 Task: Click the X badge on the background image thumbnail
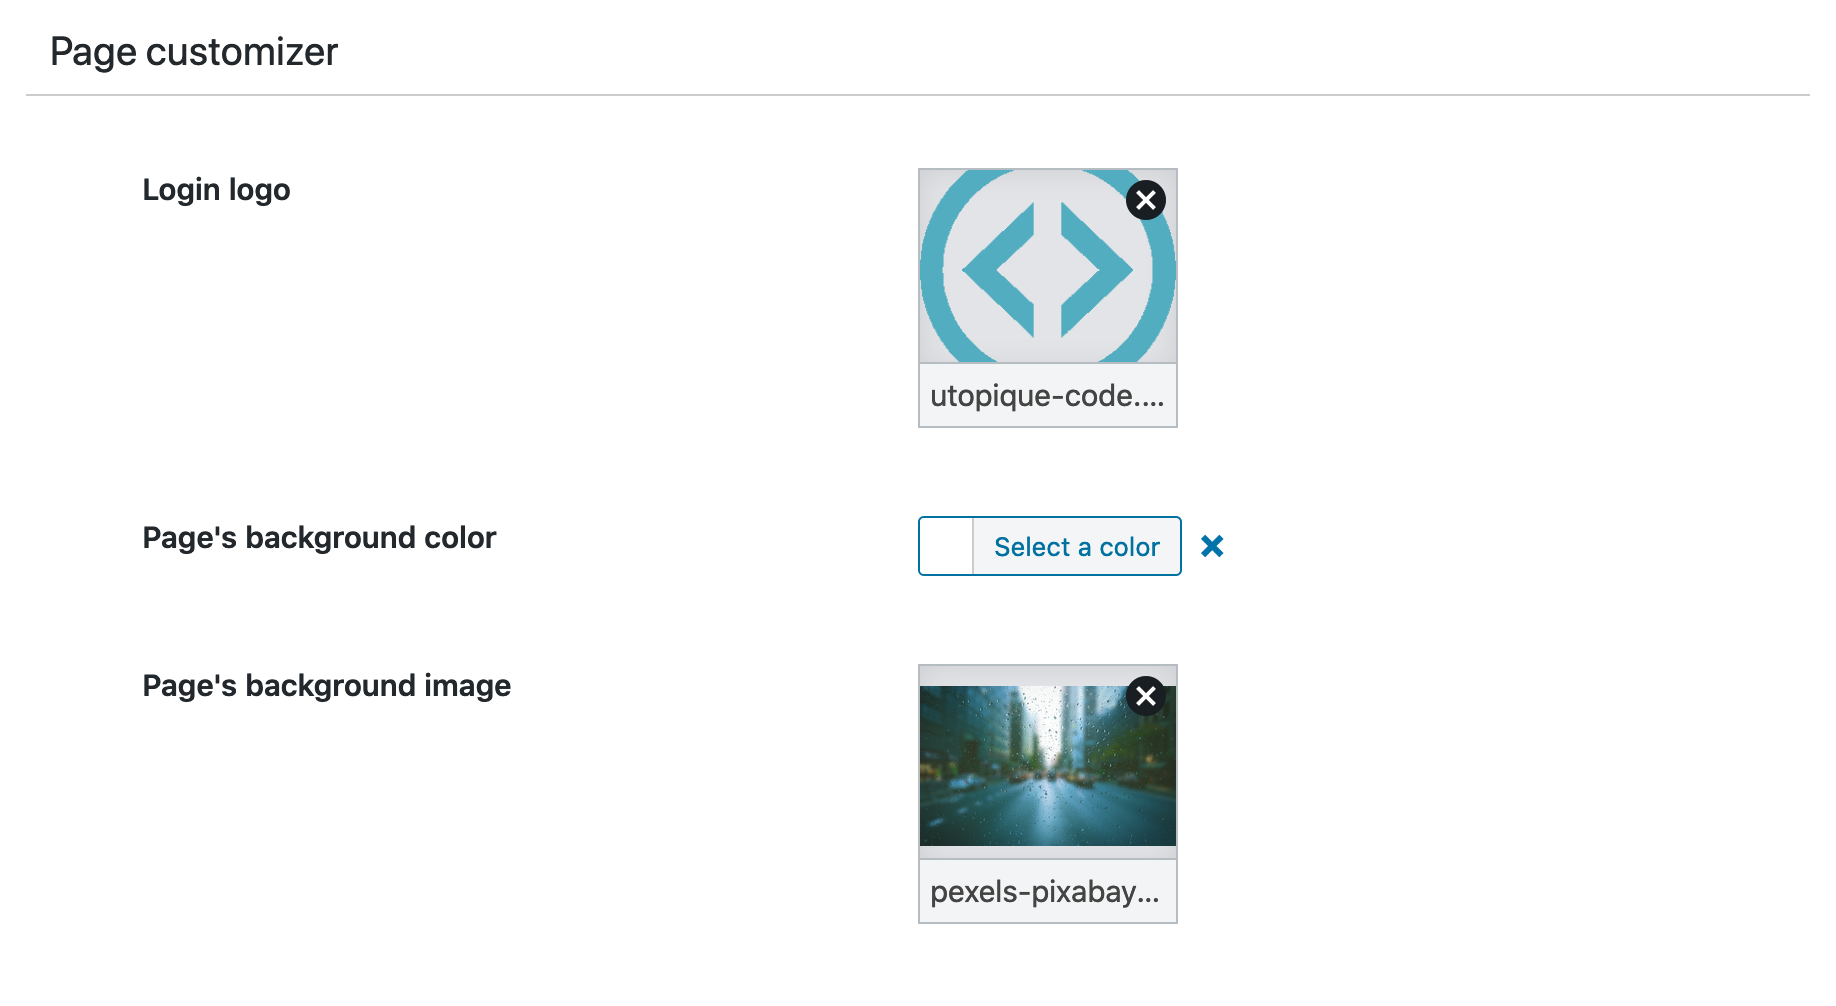pyautogui.click(x=1145, y=694)
